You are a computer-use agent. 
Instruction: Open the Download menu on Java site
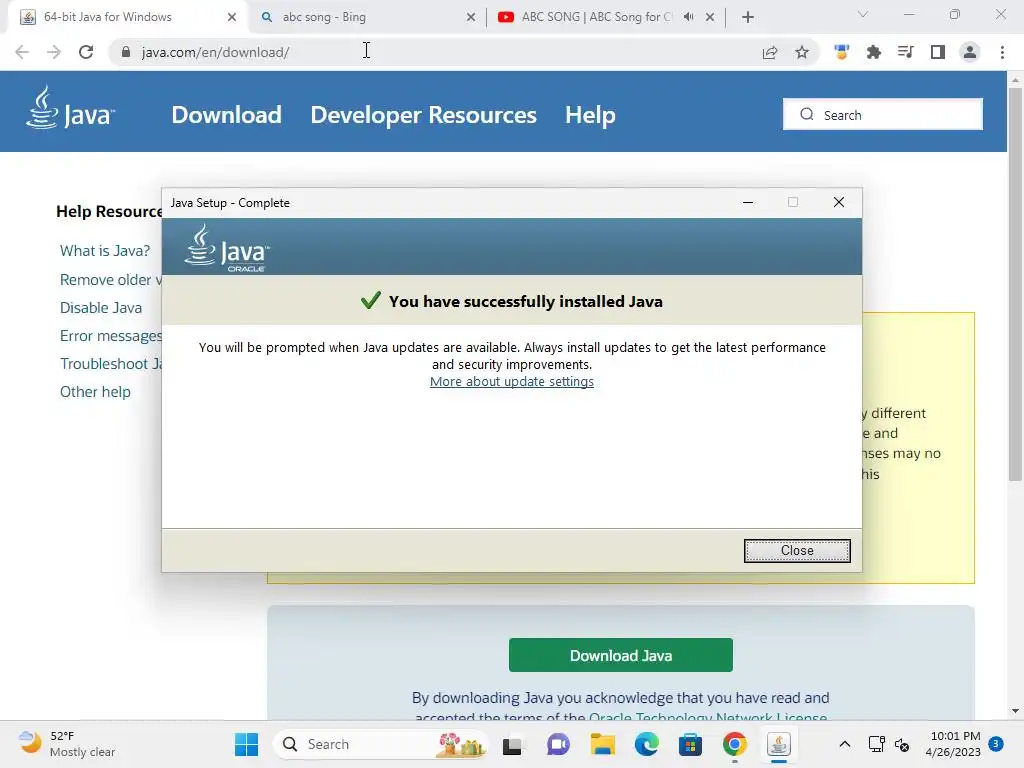click(x=226, y=115)
